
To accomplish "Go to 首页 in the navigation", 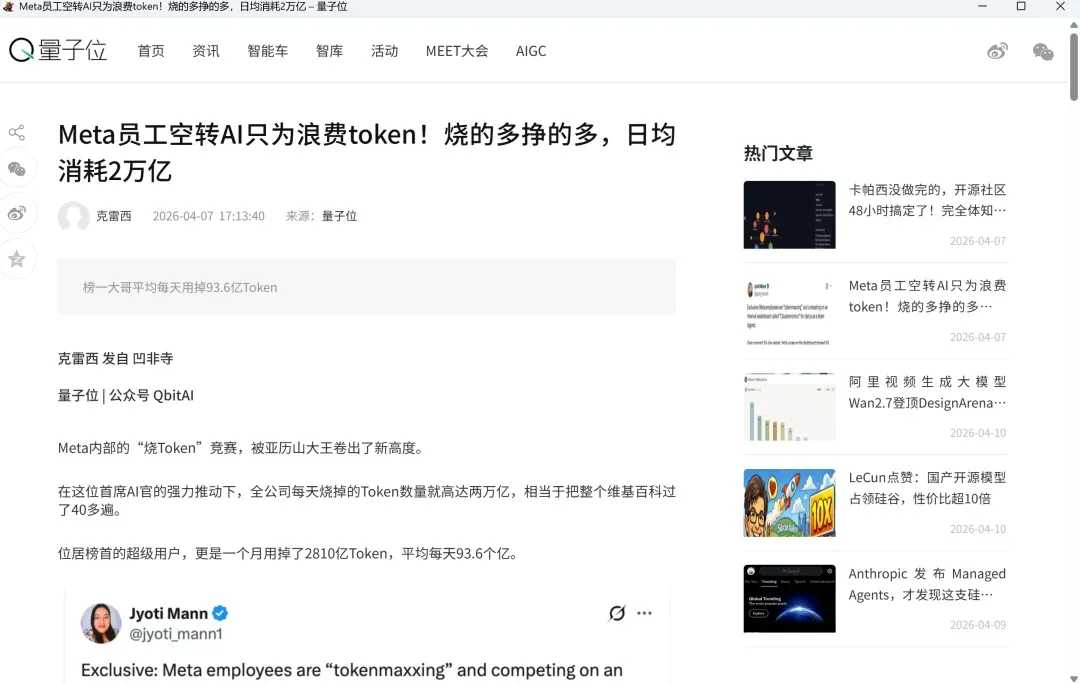I will pos(151,51).
